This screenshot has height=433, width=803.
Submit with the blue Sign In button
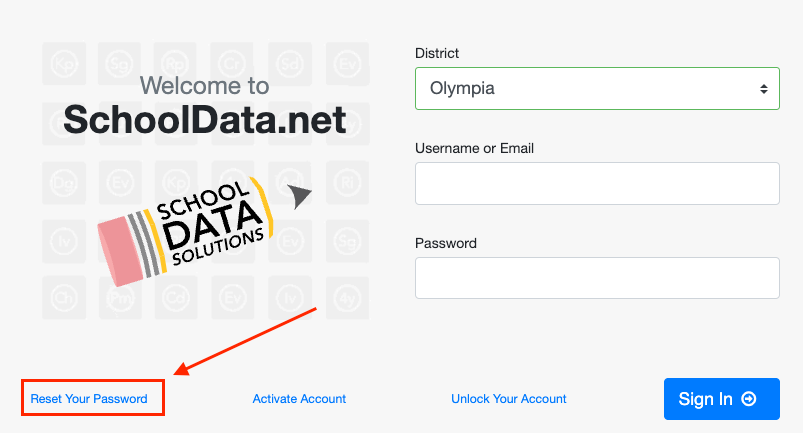click(x=722, y=399)
